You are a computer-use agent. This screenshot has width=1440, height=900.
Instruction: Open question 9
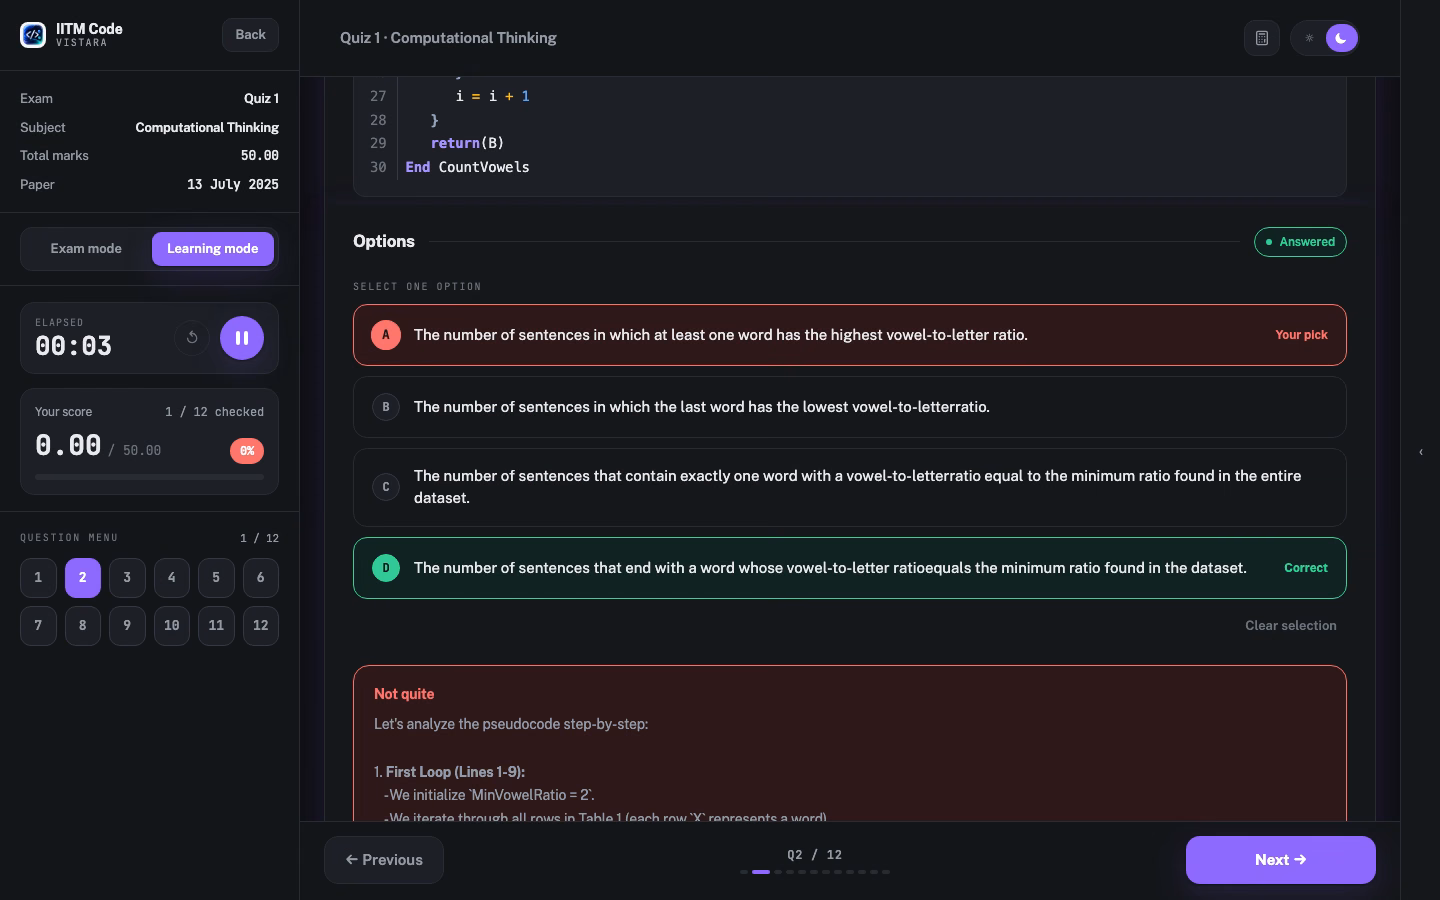pyautogui.click(x=127, y=626)
